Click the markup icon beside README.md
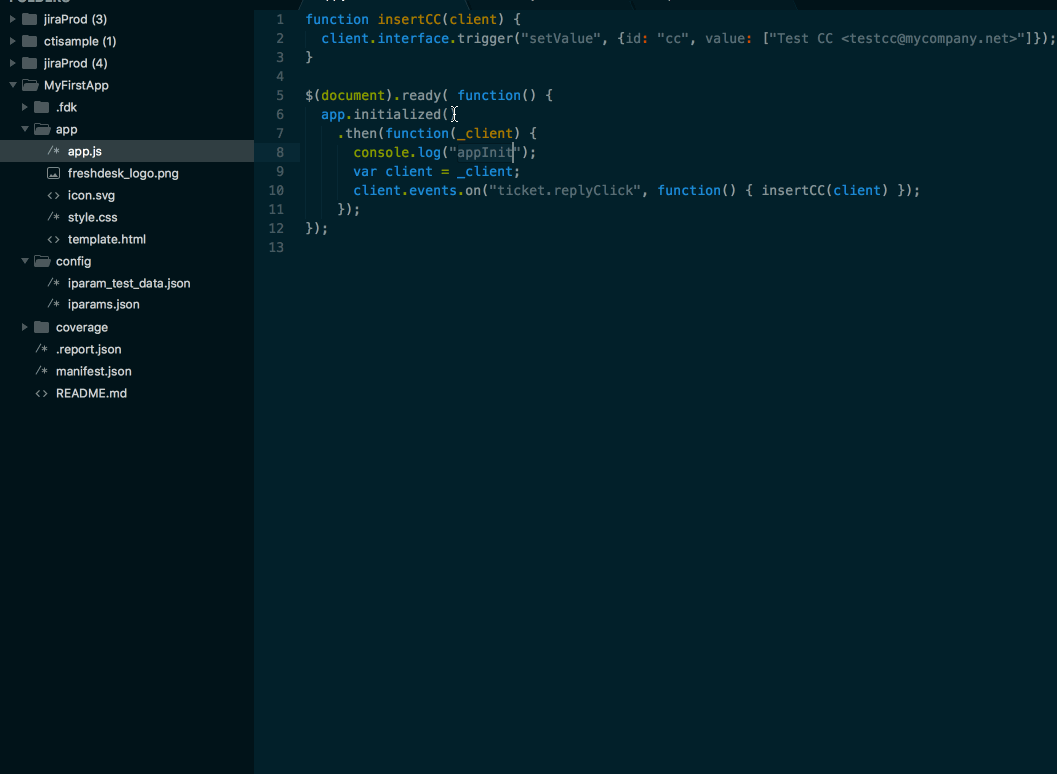This screenshot has height=774, width=1057. (41, 393)
